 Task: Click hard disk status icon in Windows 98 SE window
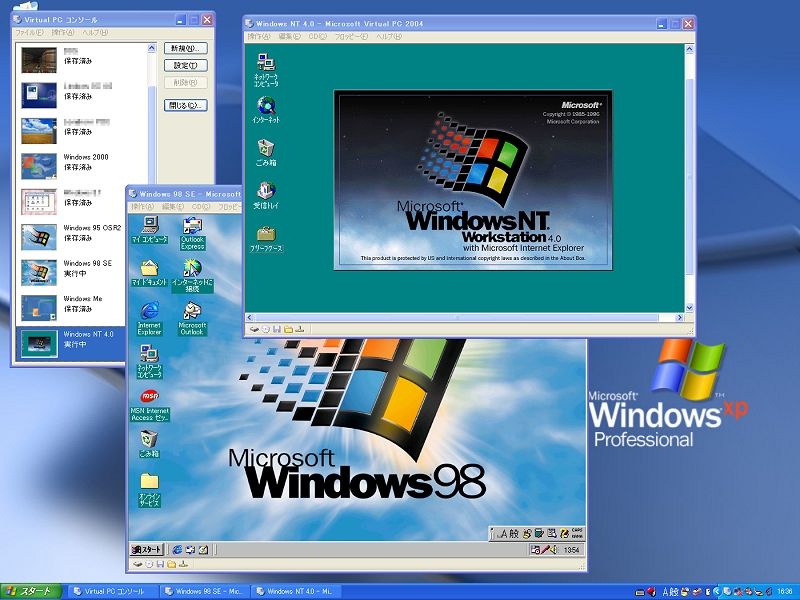(x=137, y=564)
